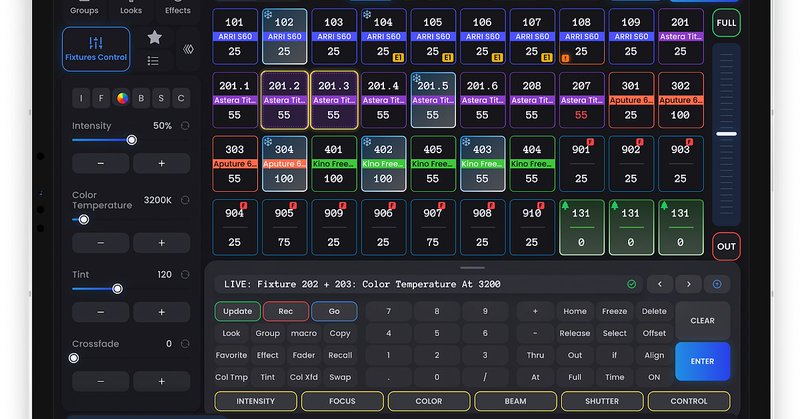Click the Update button
Screen dimensions: 800x419
[238, 311]
